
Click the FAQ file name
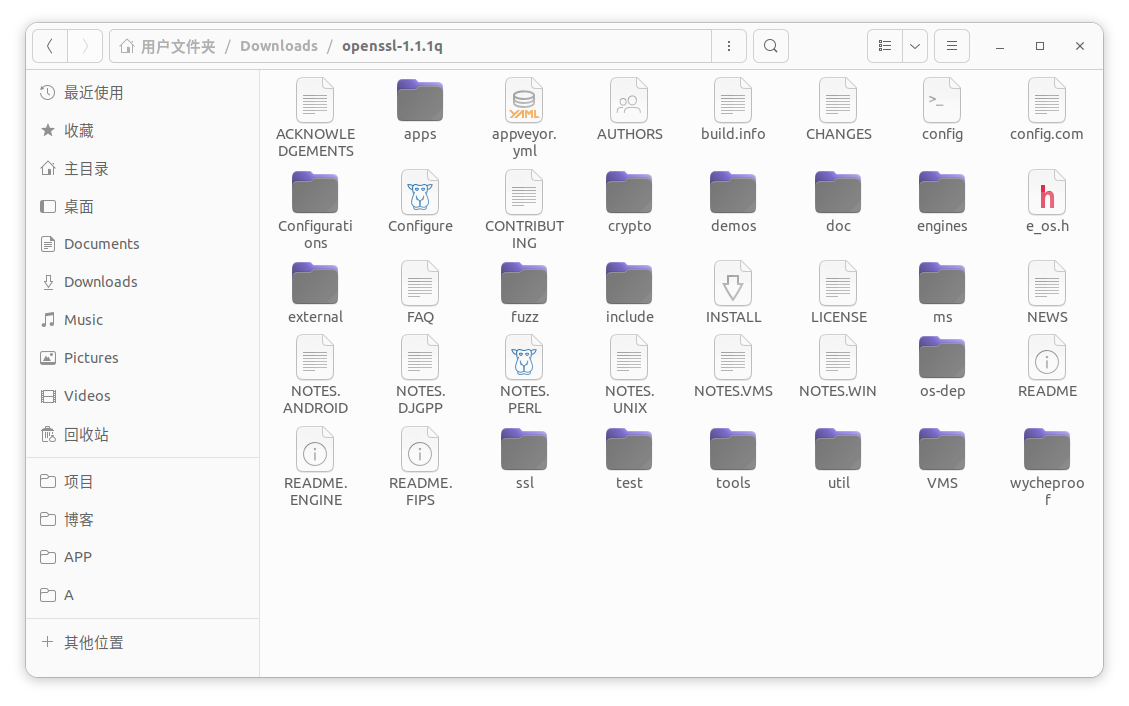(420, 317)
